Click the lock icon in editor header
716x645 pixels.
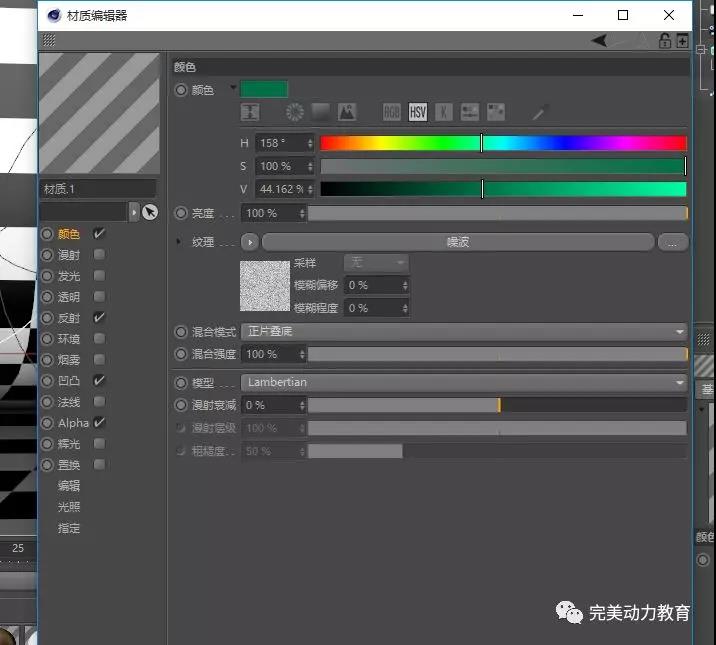pyautogui.click(x=664, y=41)
